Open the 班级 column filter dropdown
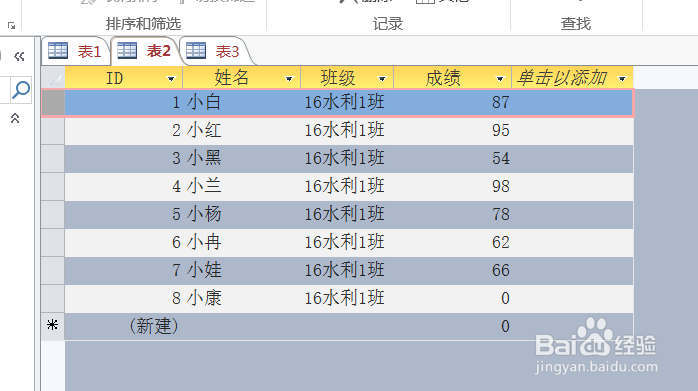This screenshot has height=391, width=698. 382,79
